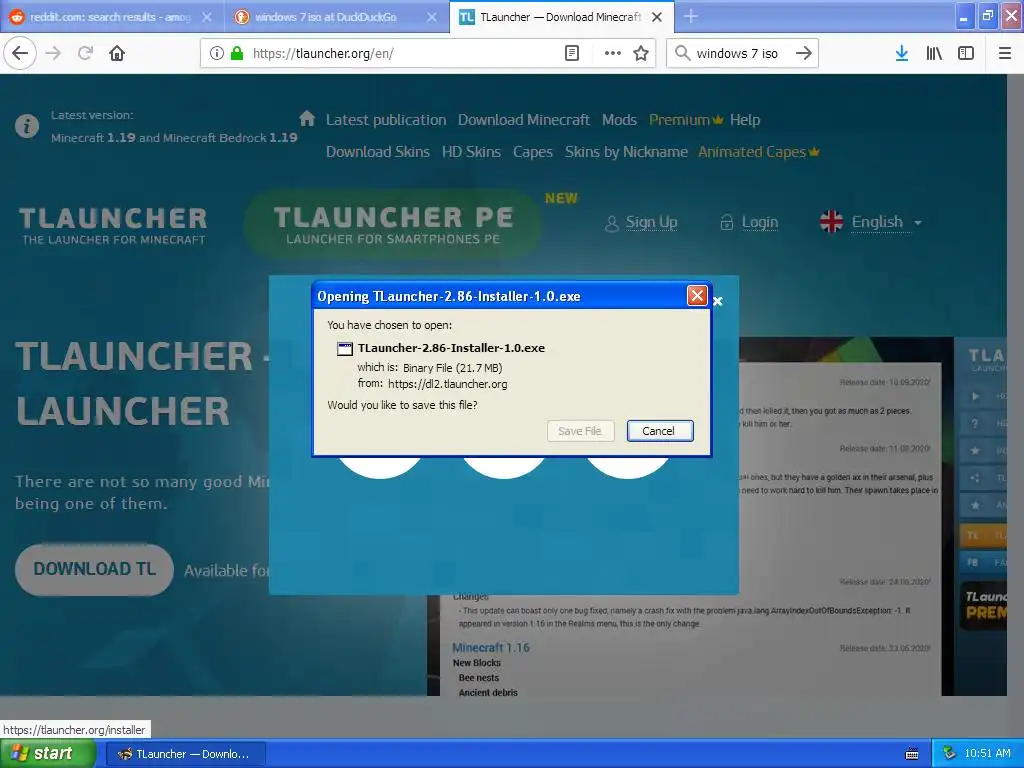The width and height of the screenshot is (1024, 768).
Task: Go to Download Skins page
Action: click(377, 152)
